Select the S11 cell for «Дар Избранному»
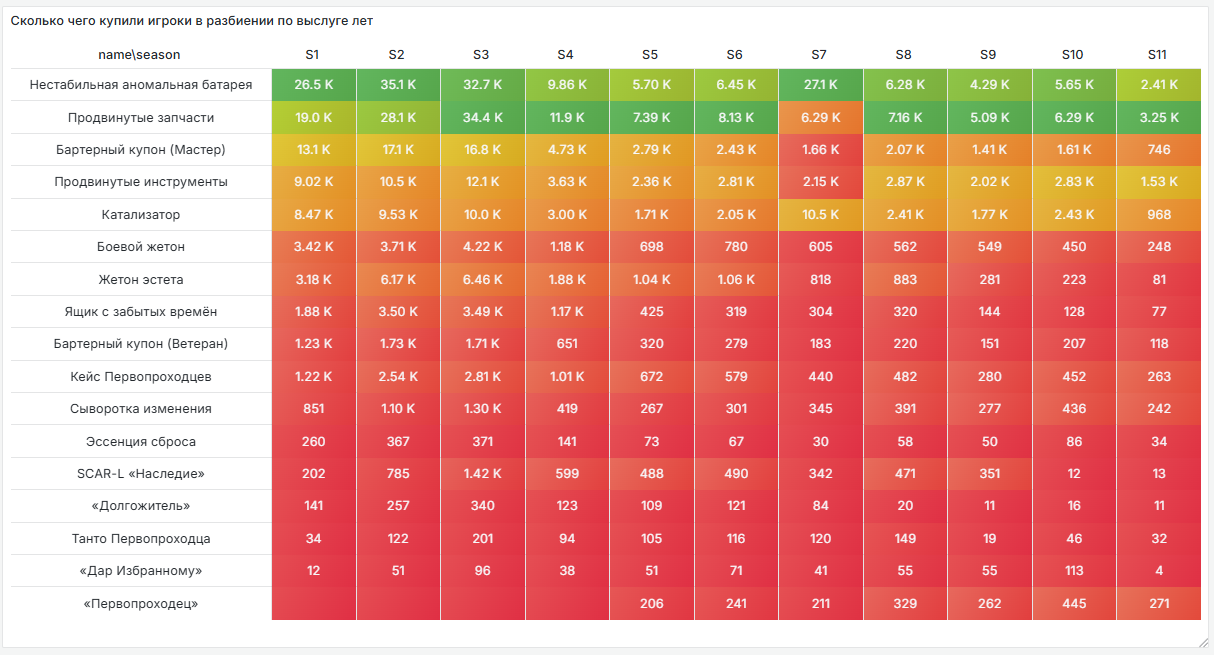 (1157, 571)
